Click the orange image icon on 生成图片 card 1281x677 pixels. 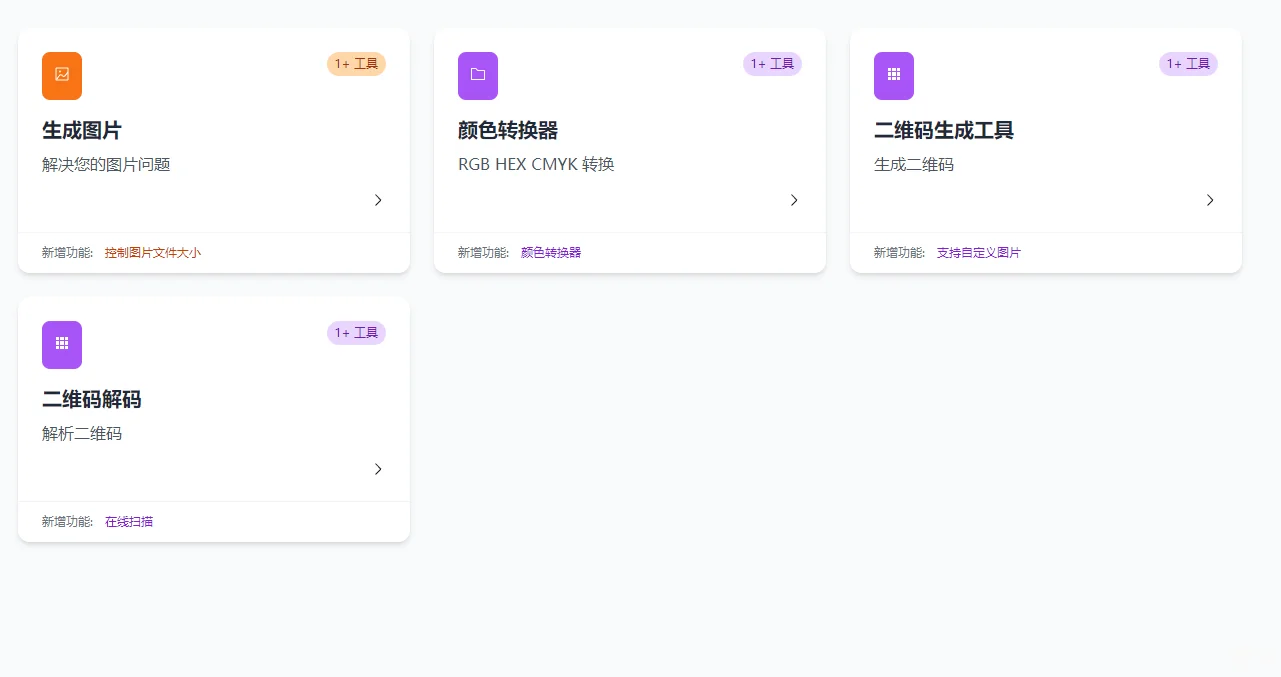point(61,75)
